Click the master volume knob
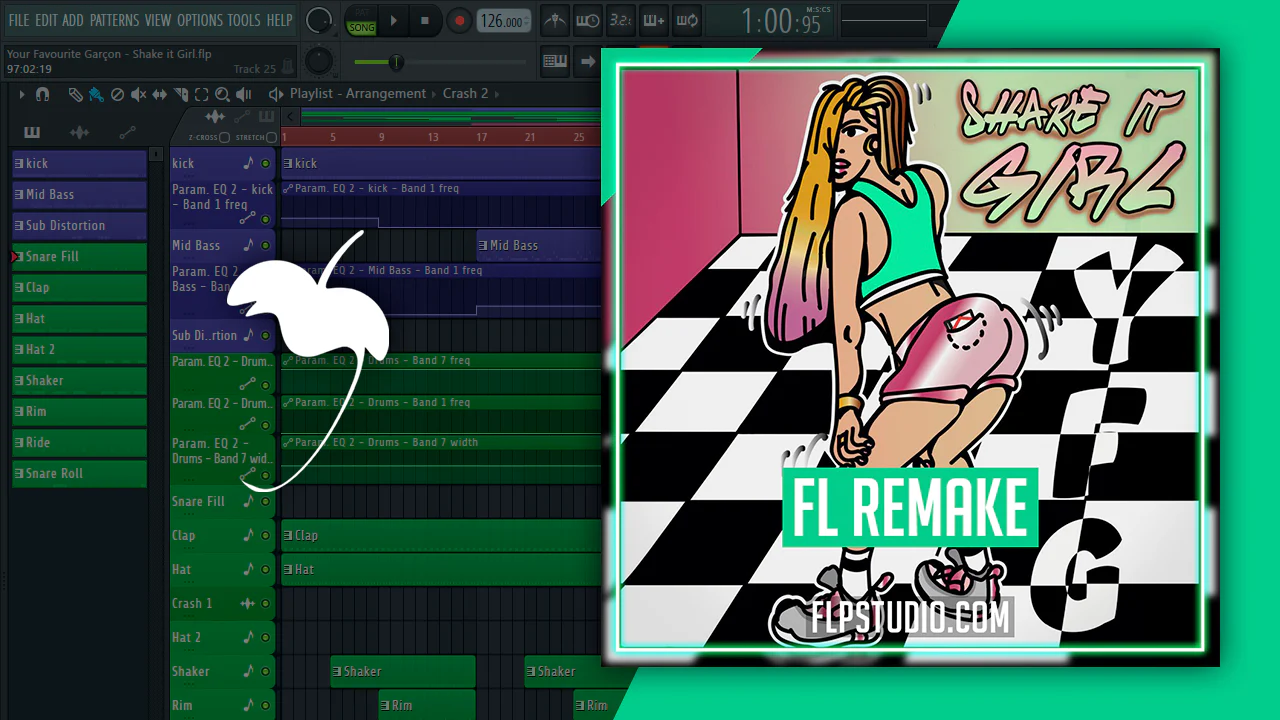 319,20
